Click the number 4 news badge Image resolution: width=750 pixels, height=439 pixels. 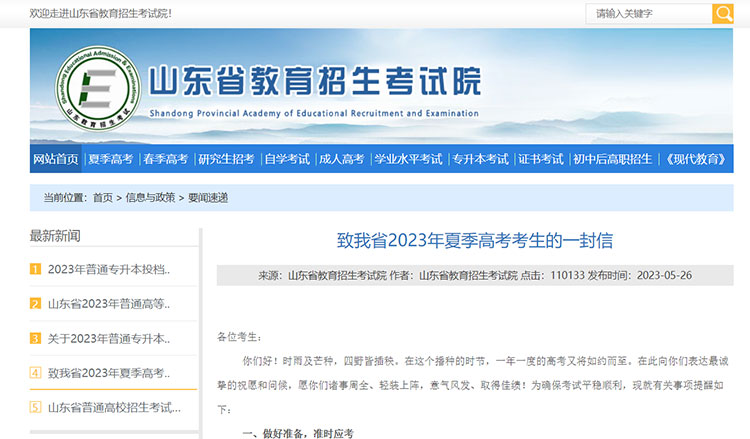tap(36, 373)
